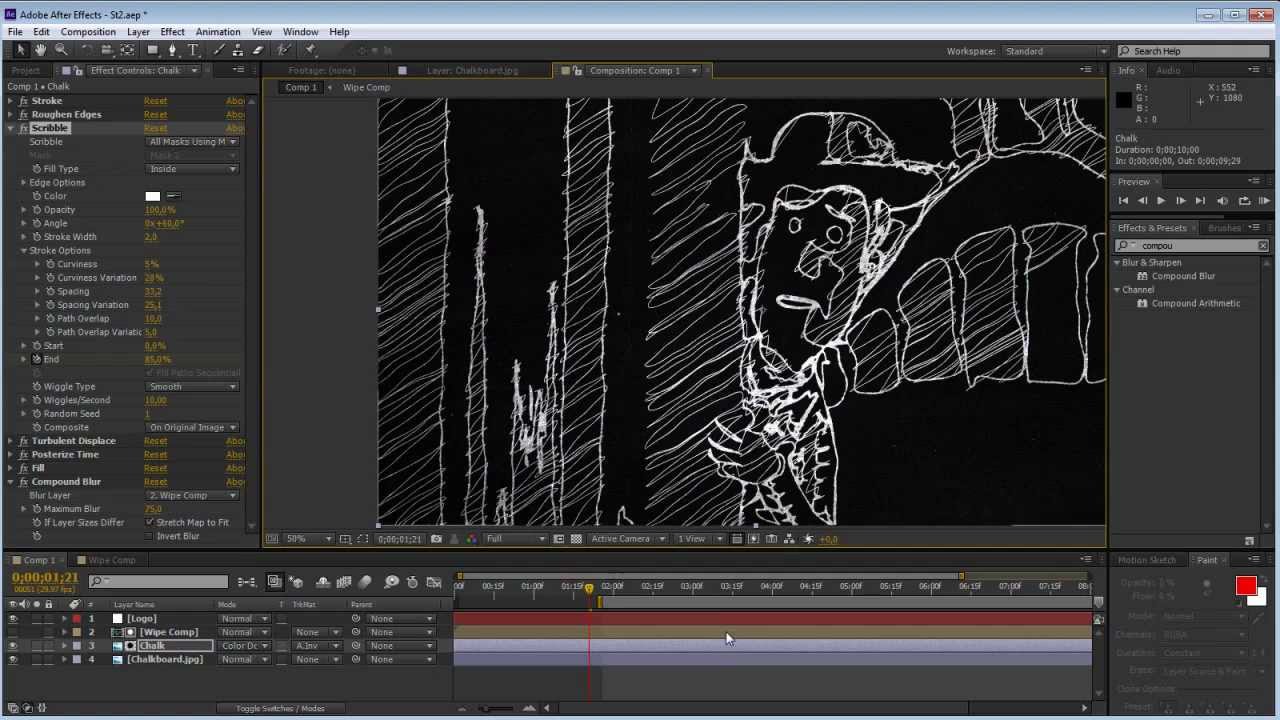Toggle Stretch Map to Fit checkbox
Screen dimensions: 1280x720
point(149,523)
